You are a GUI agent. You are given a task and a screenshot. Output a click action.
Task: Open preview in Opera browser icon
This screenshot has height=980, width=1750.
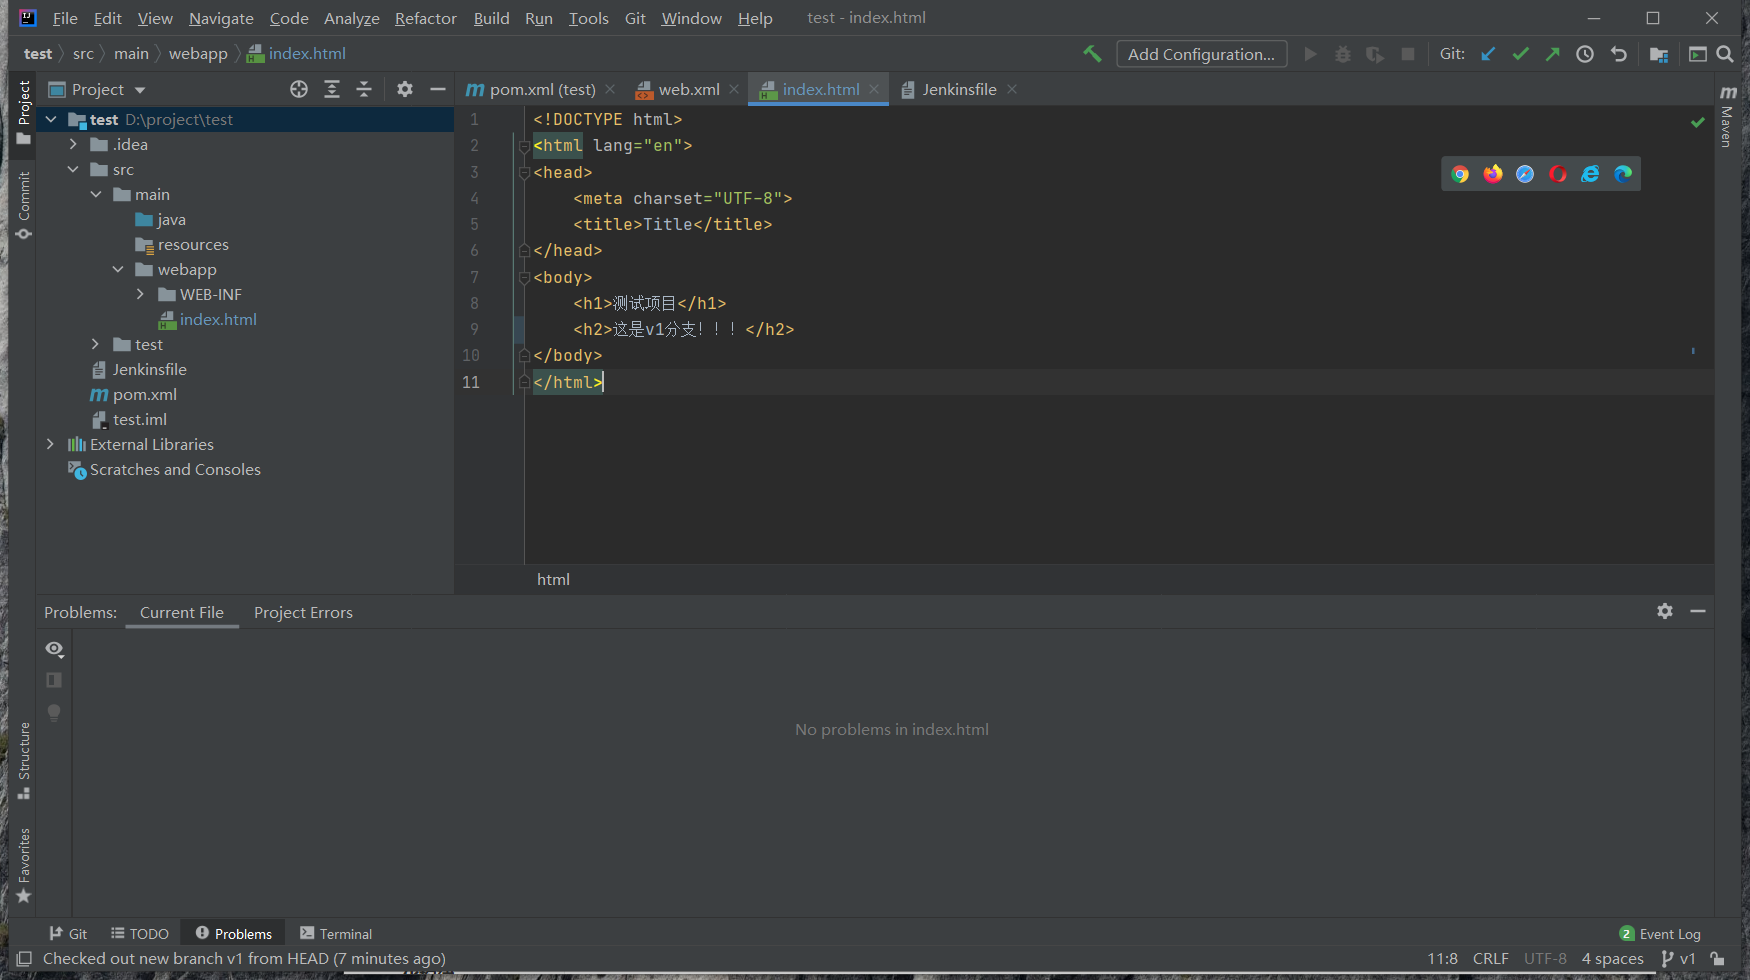(x=1558, y=174)
